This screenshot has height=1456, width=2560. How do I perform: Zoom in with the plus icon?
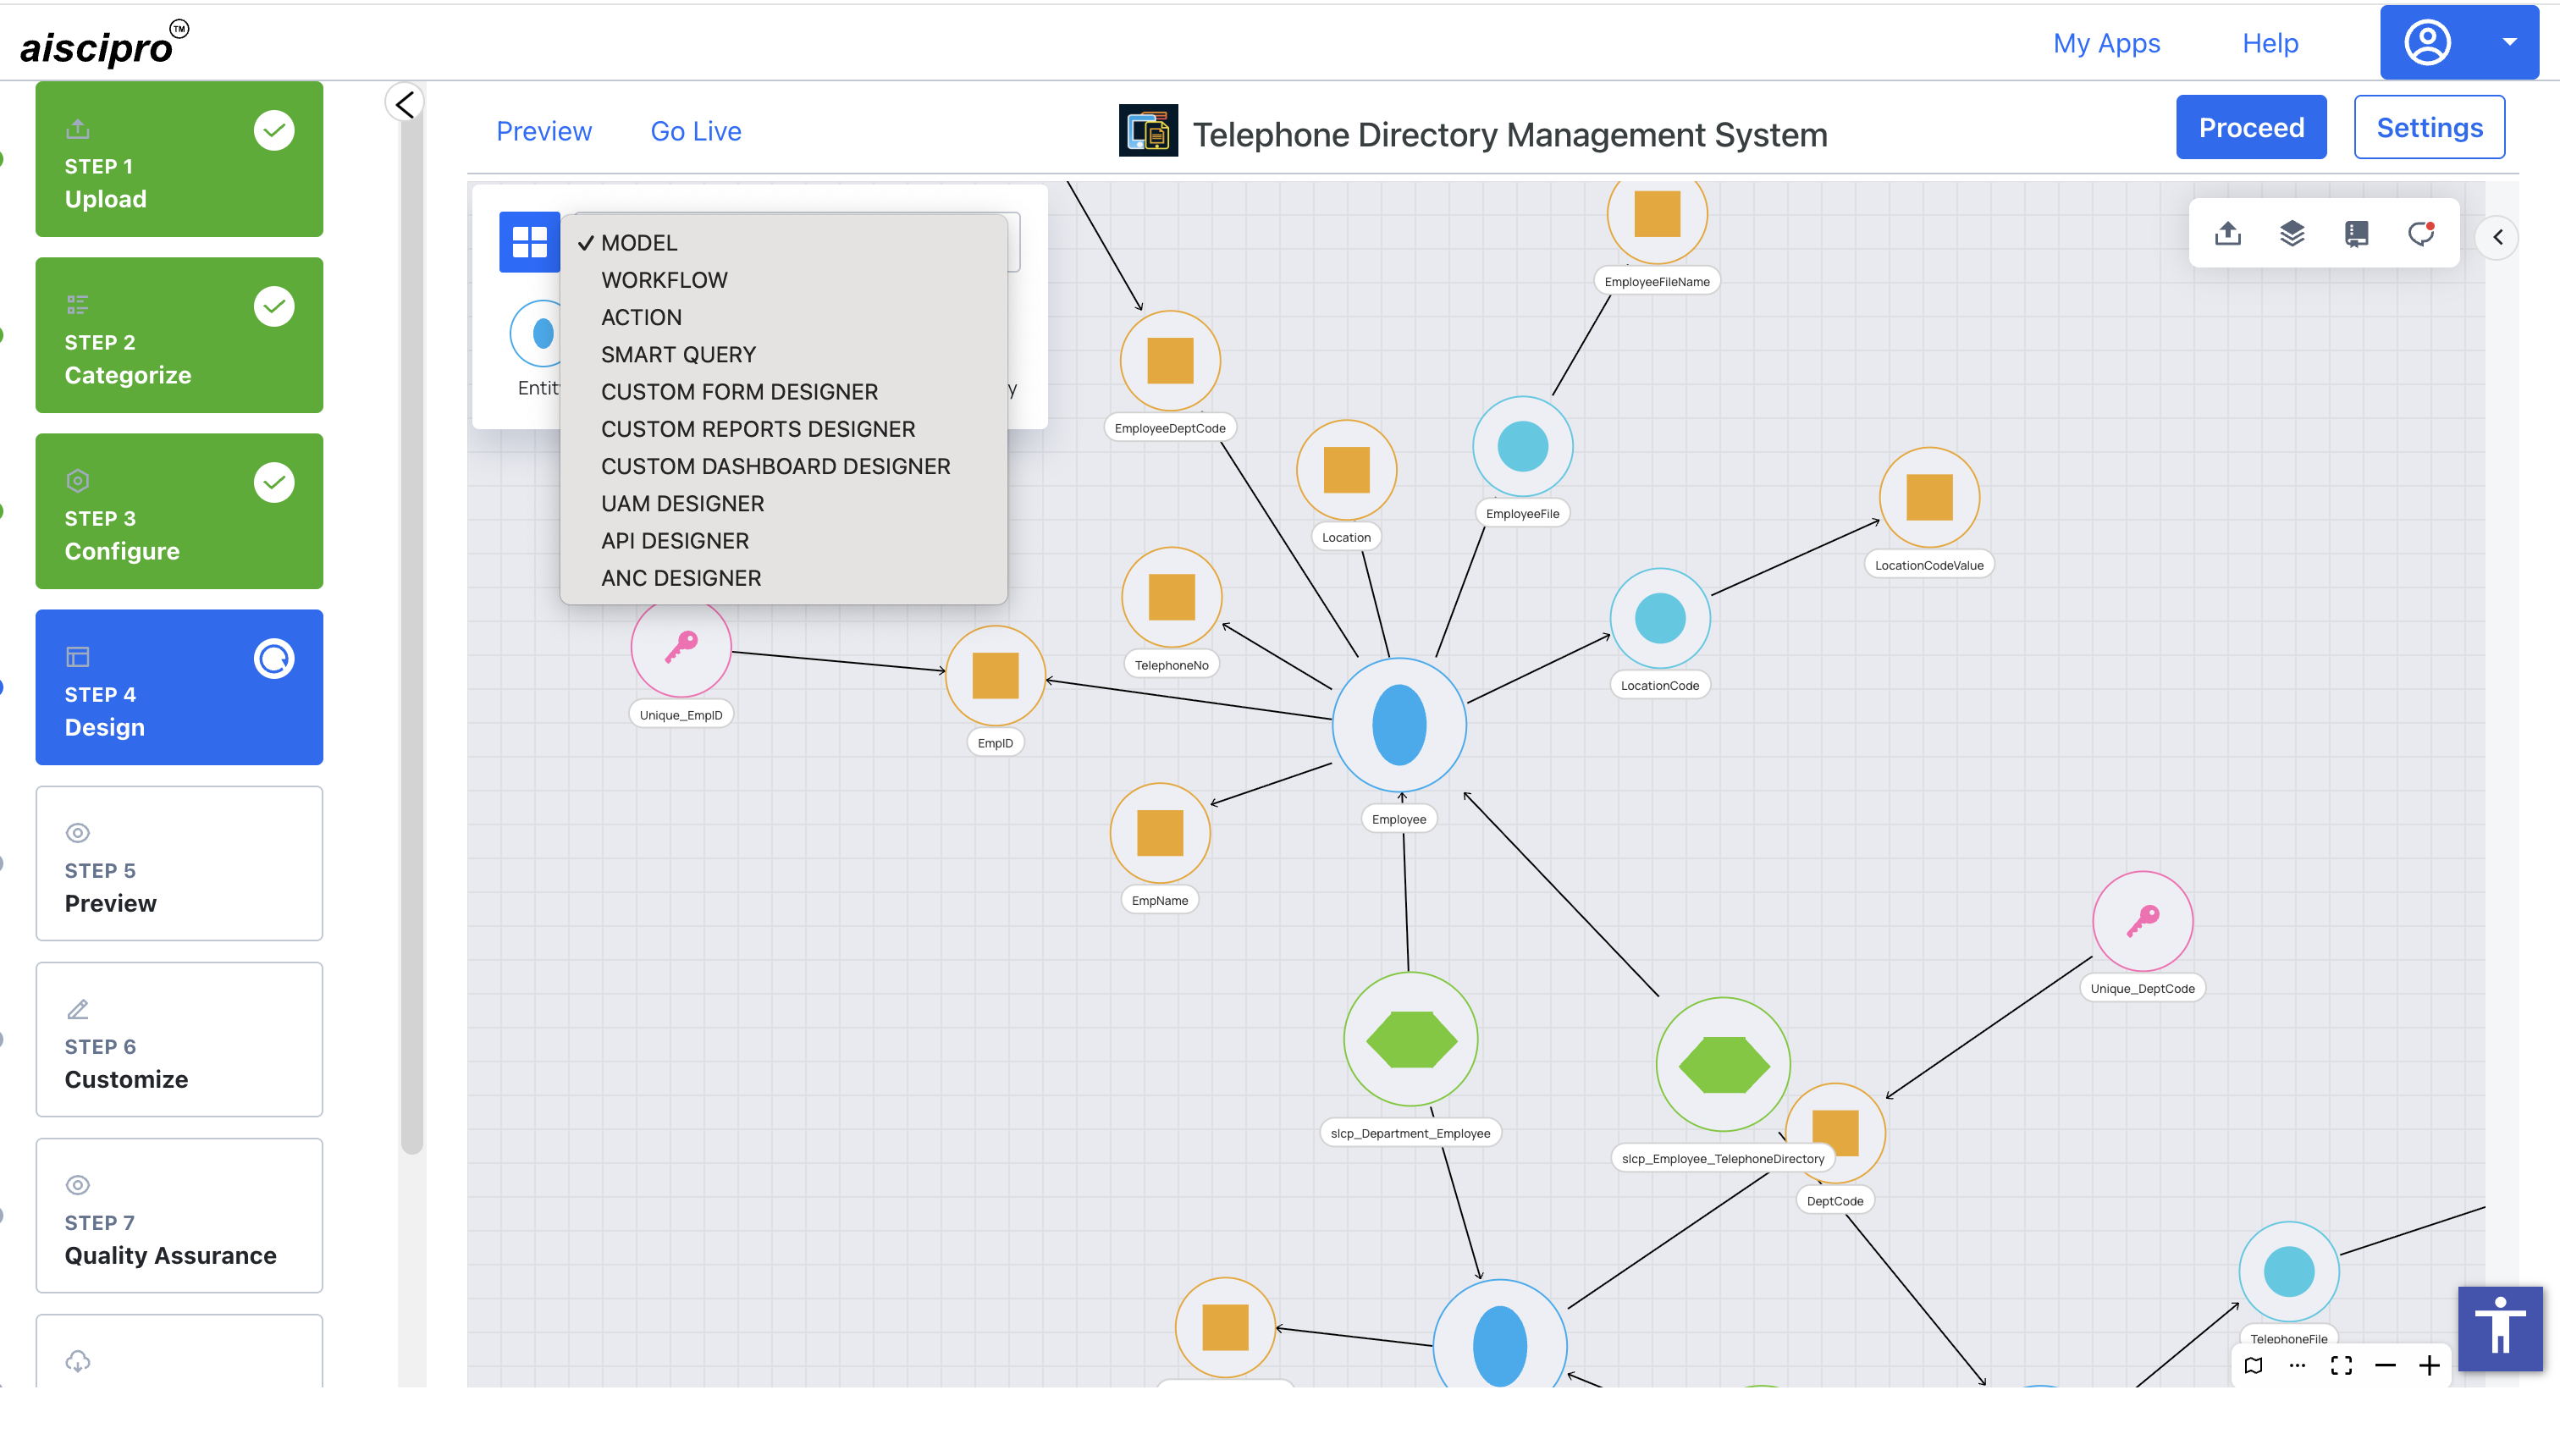pos(2429,1366)
